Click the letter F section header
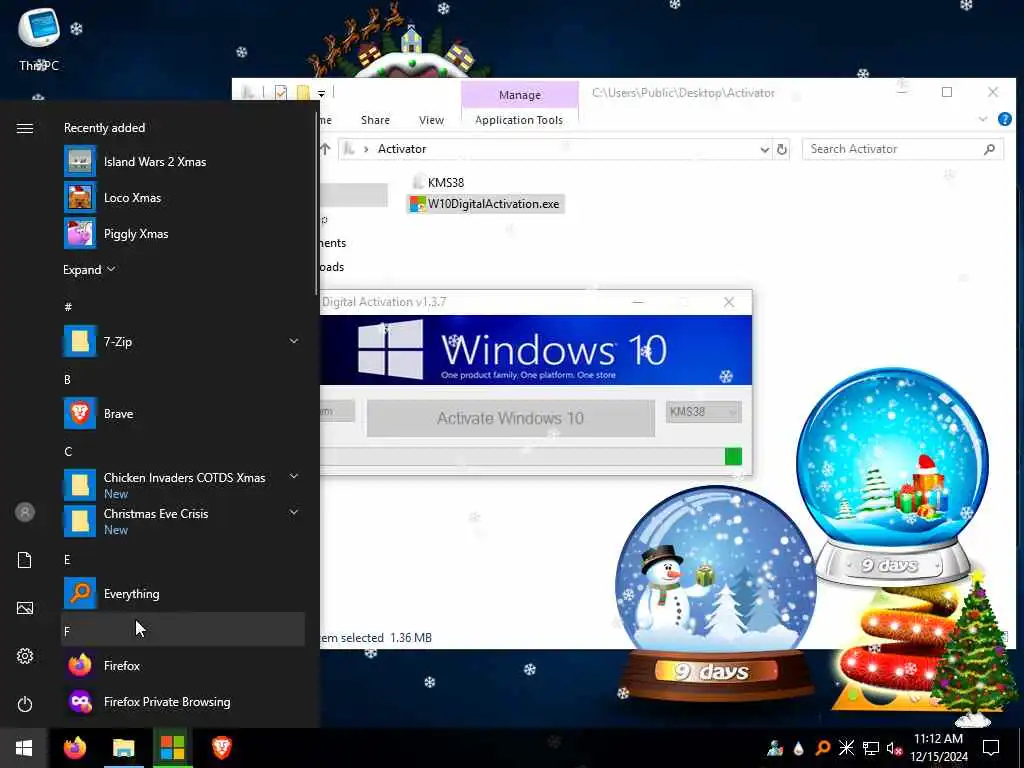 (183, 630)
